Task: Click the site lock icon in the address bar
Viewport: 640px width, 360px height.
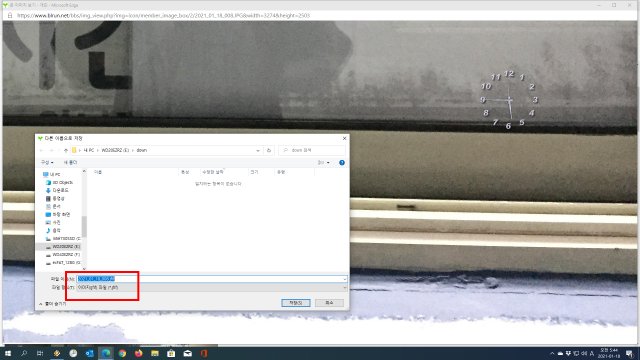Action: pos(10,15)
